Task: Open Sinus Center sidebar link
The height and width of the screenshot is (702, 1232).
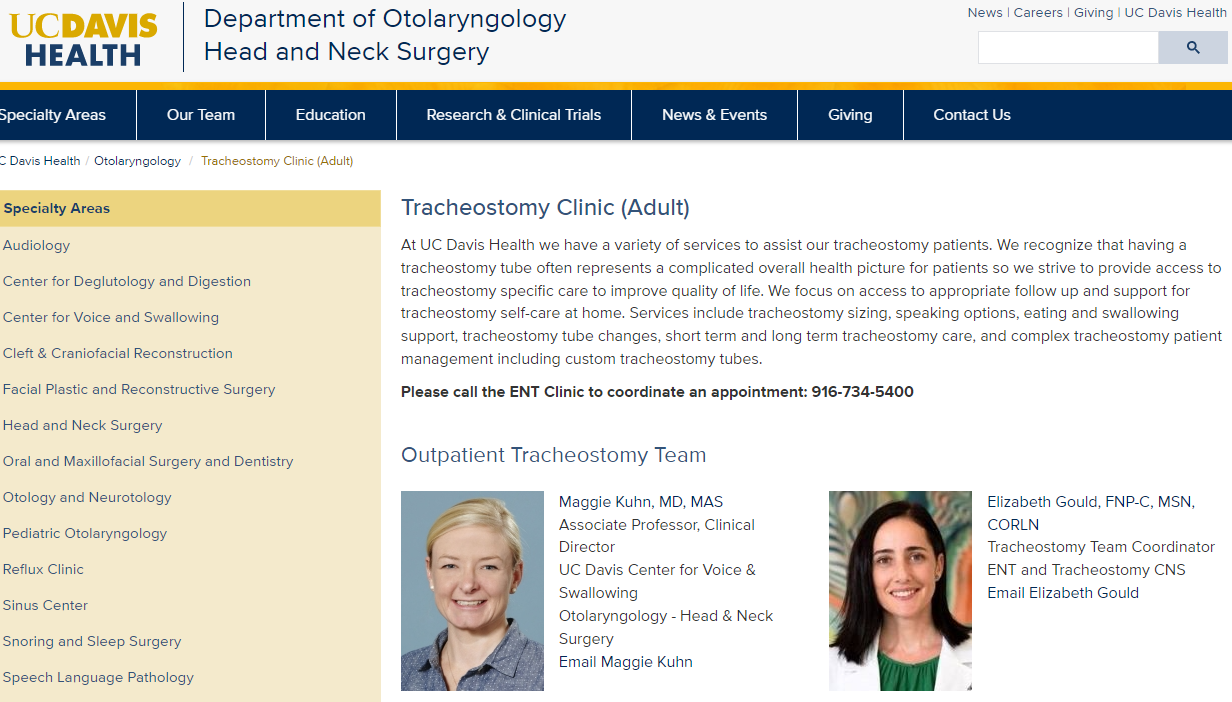Action: coord(46,605)
